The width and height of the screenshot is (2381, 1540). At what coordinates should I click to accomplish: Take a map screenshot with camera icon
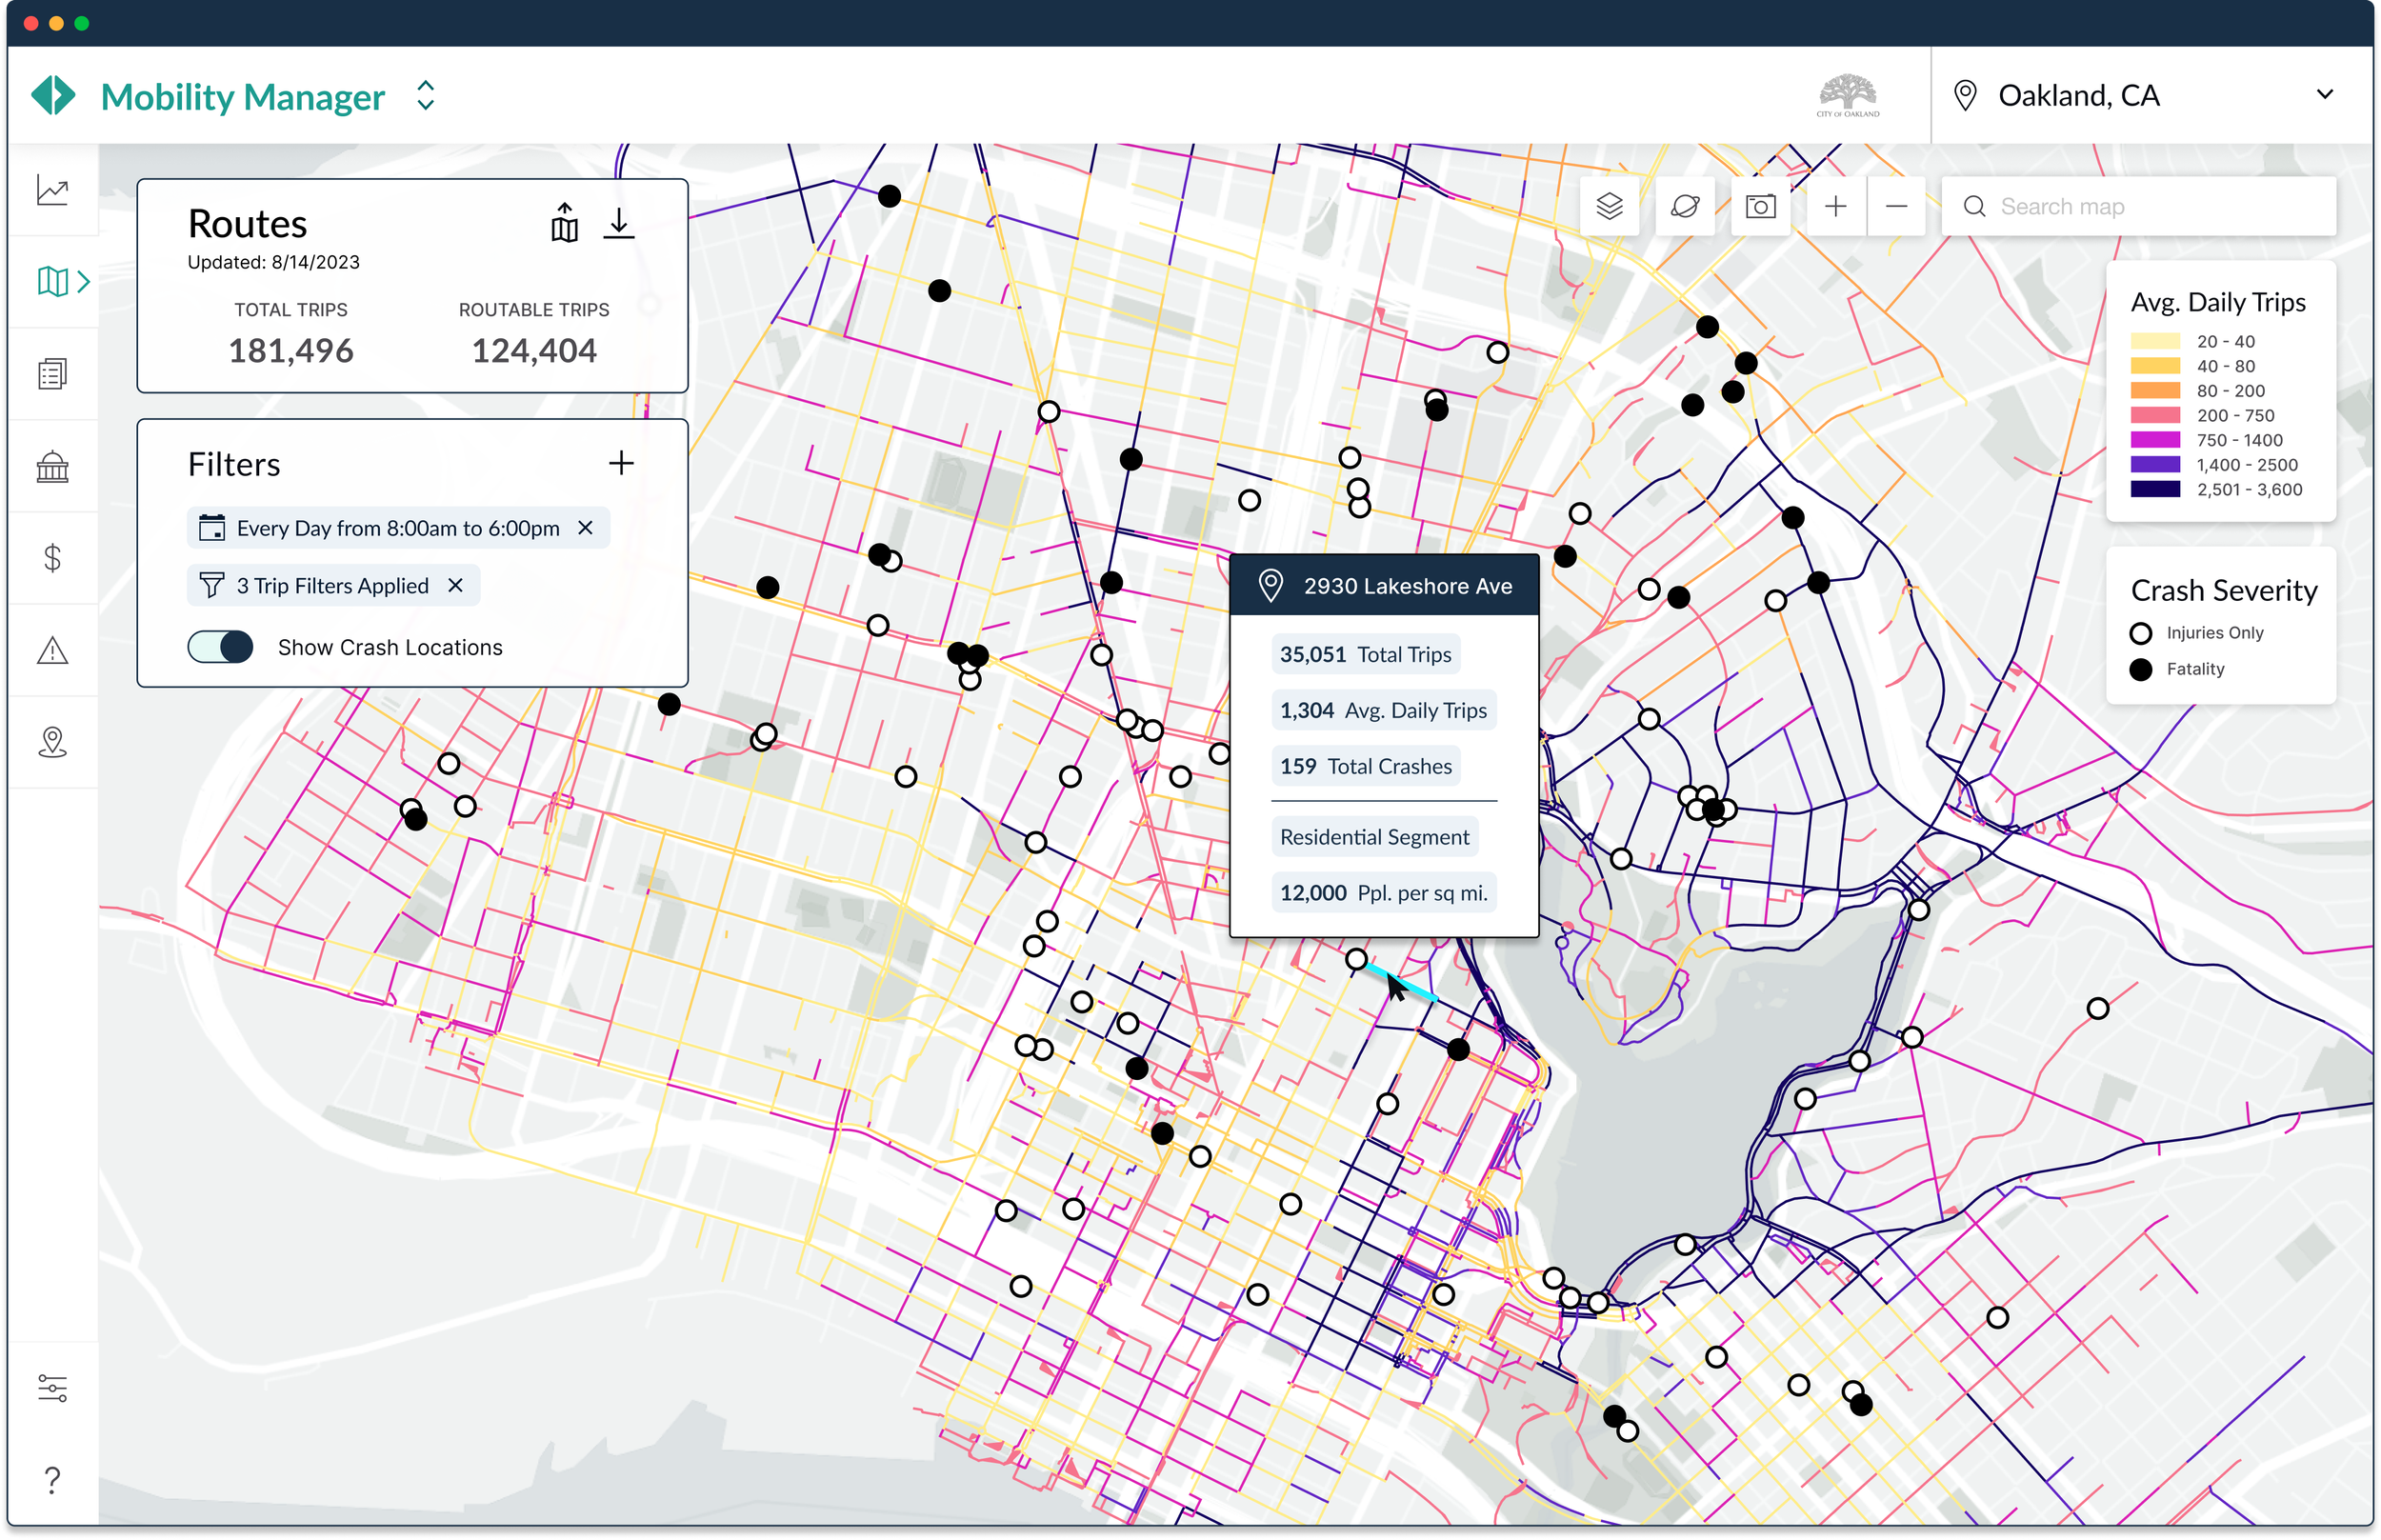1760,206
